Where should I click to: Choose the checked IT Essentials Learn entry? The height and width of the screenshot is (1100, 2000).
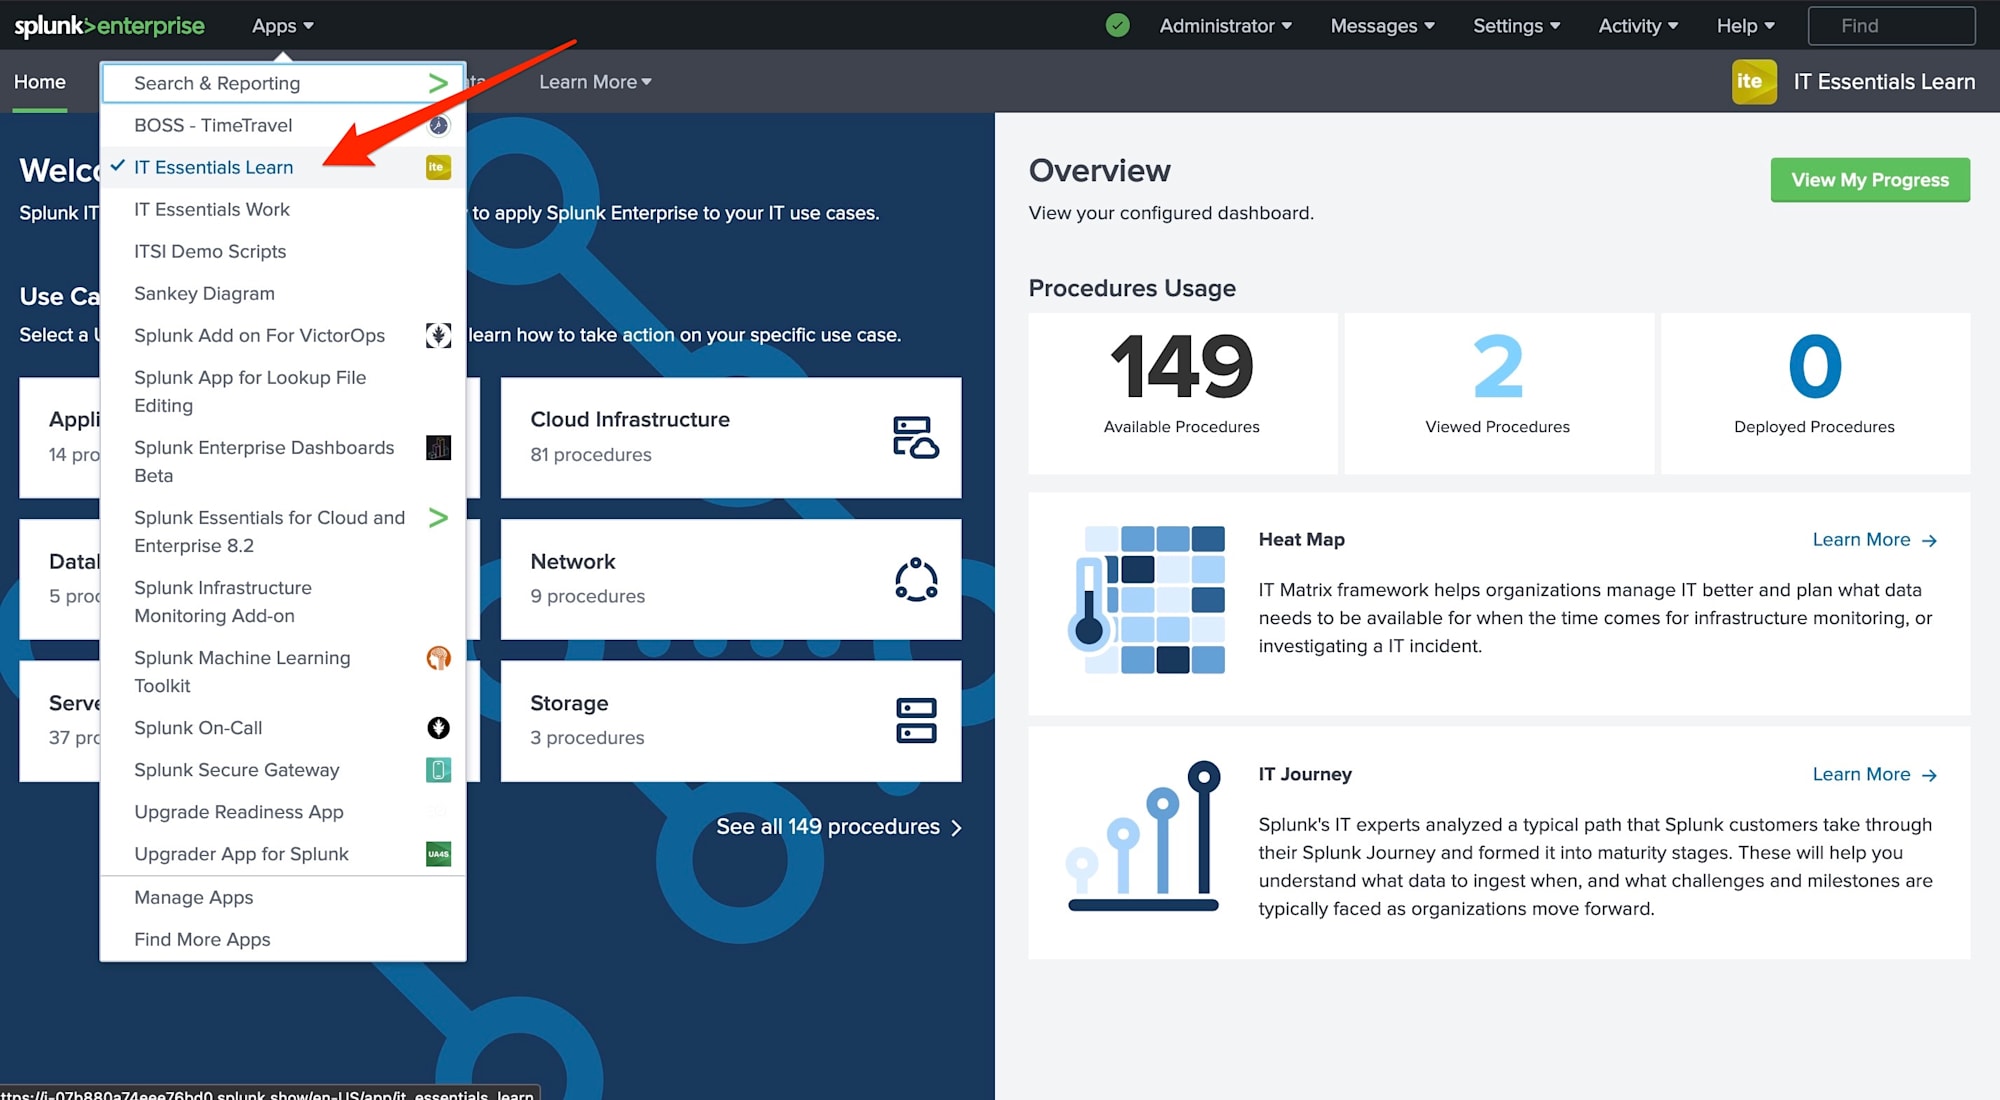pyautogui.click(x=283, y=167)
